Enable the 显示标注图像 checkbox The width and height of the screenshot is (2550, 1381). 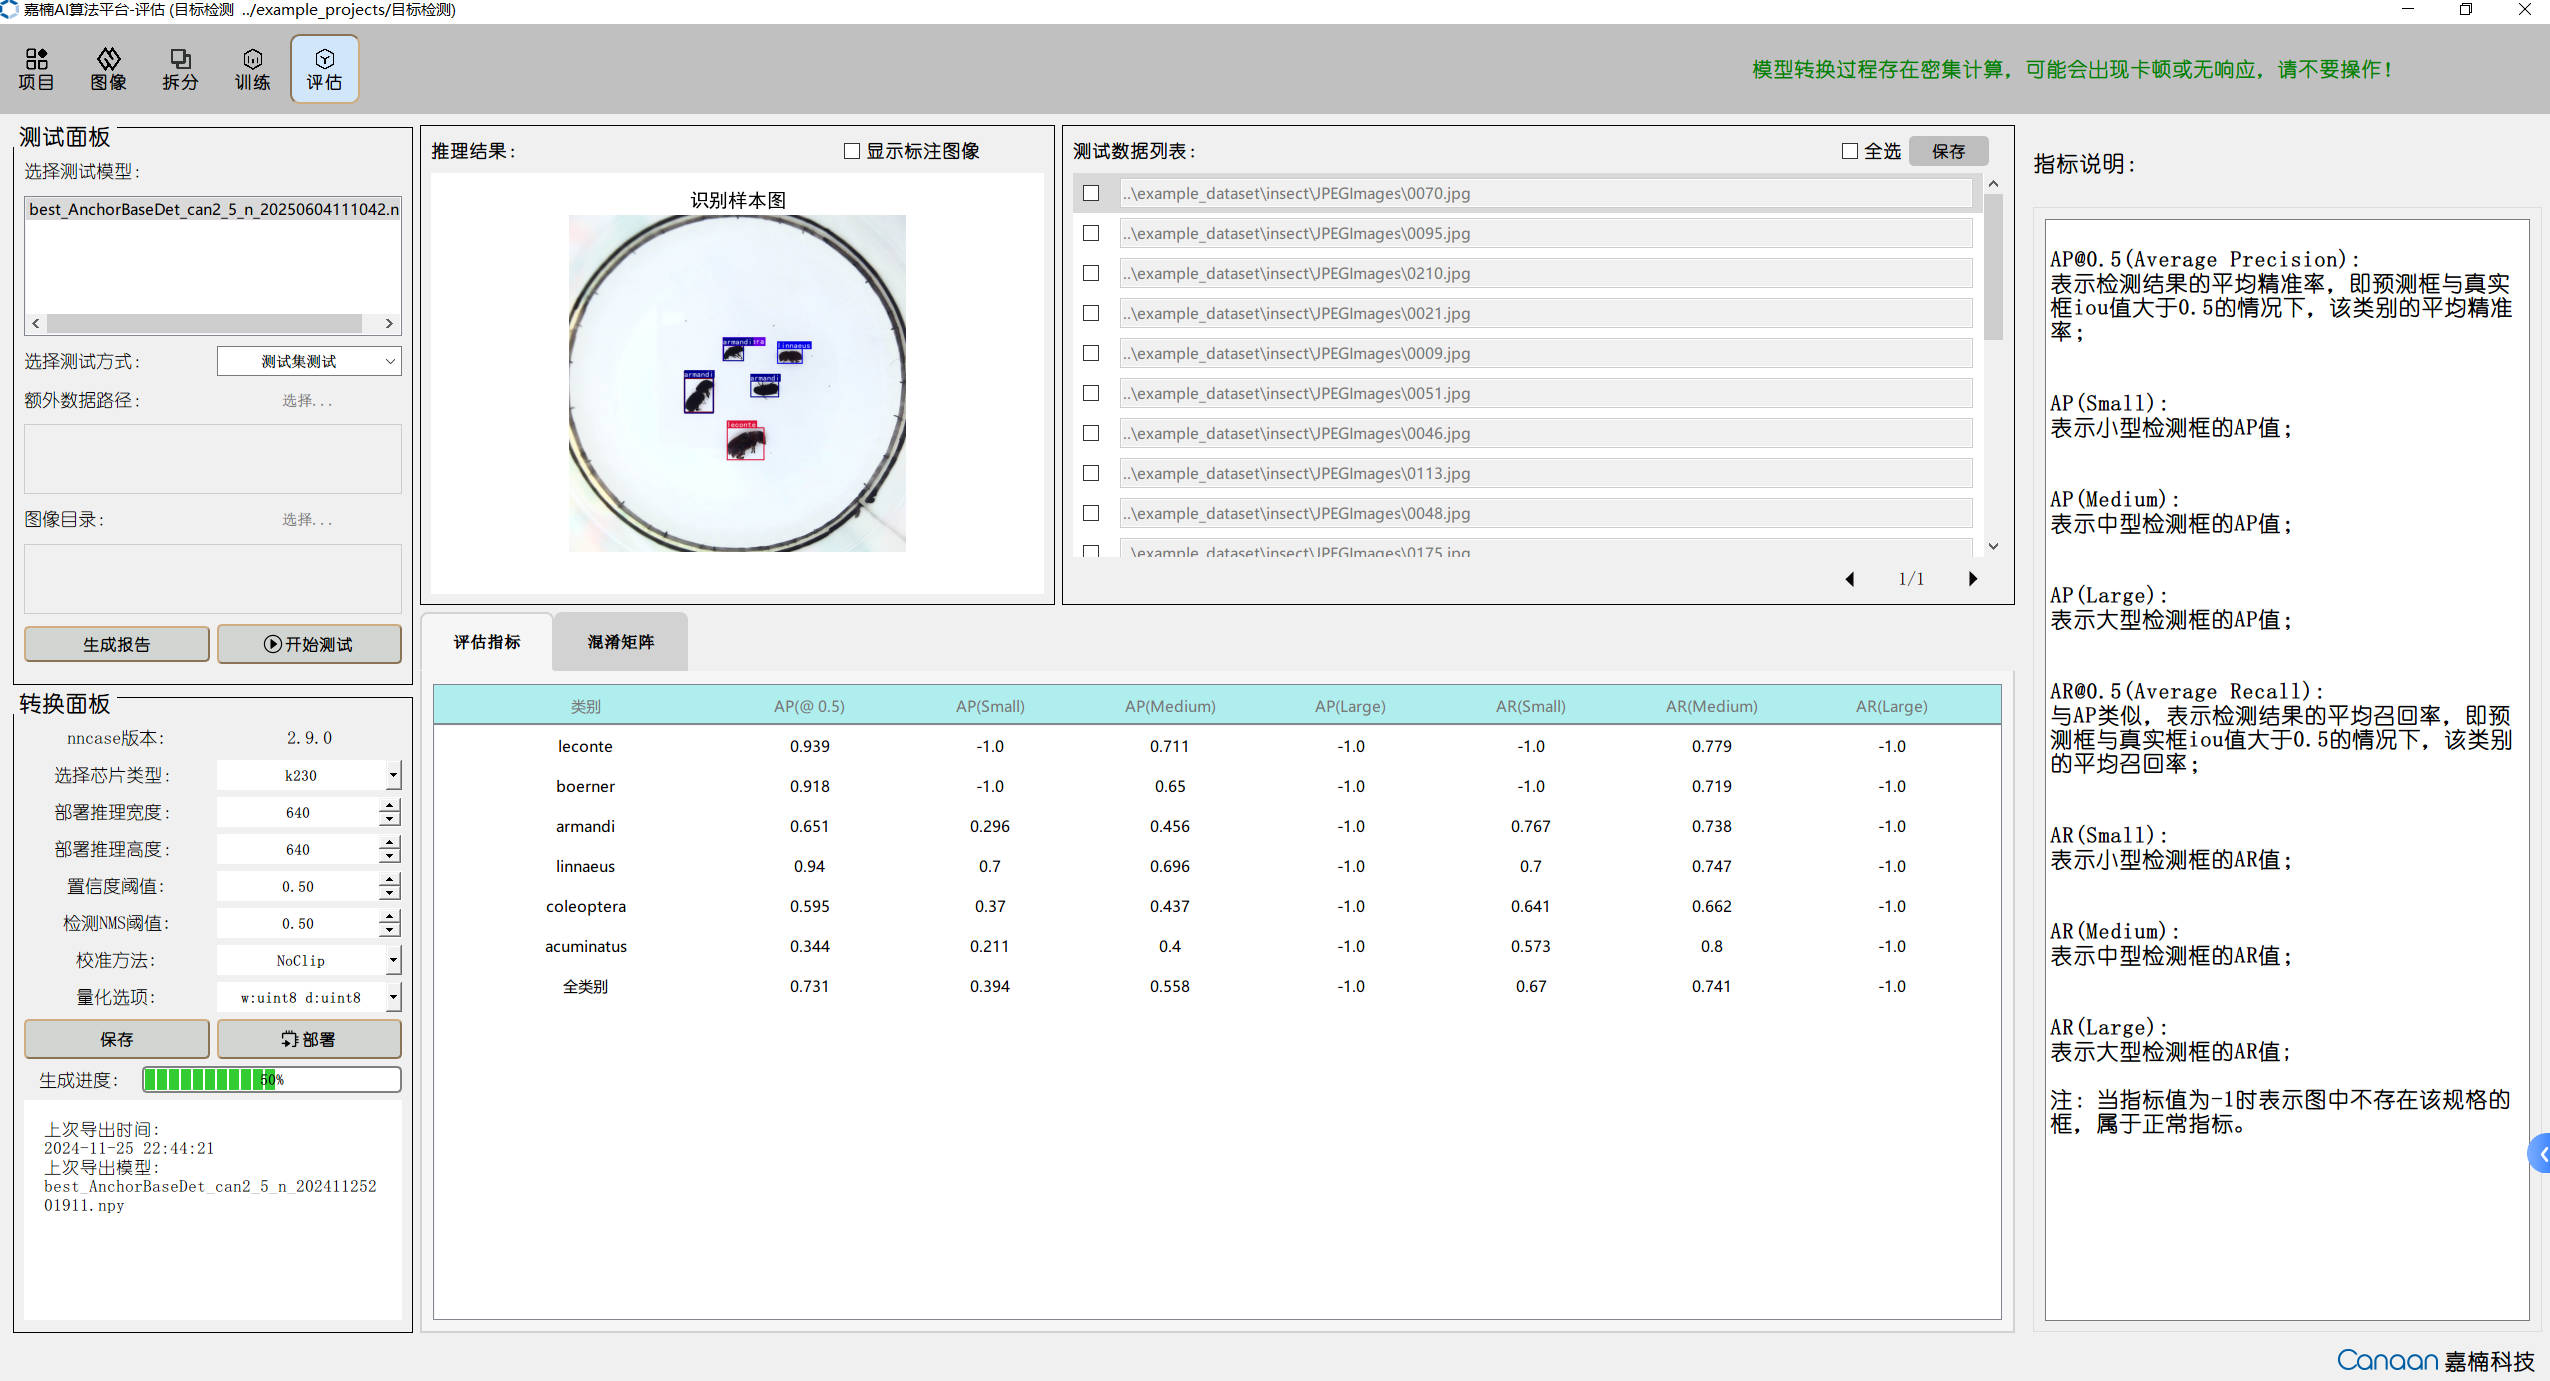[852, 151]
